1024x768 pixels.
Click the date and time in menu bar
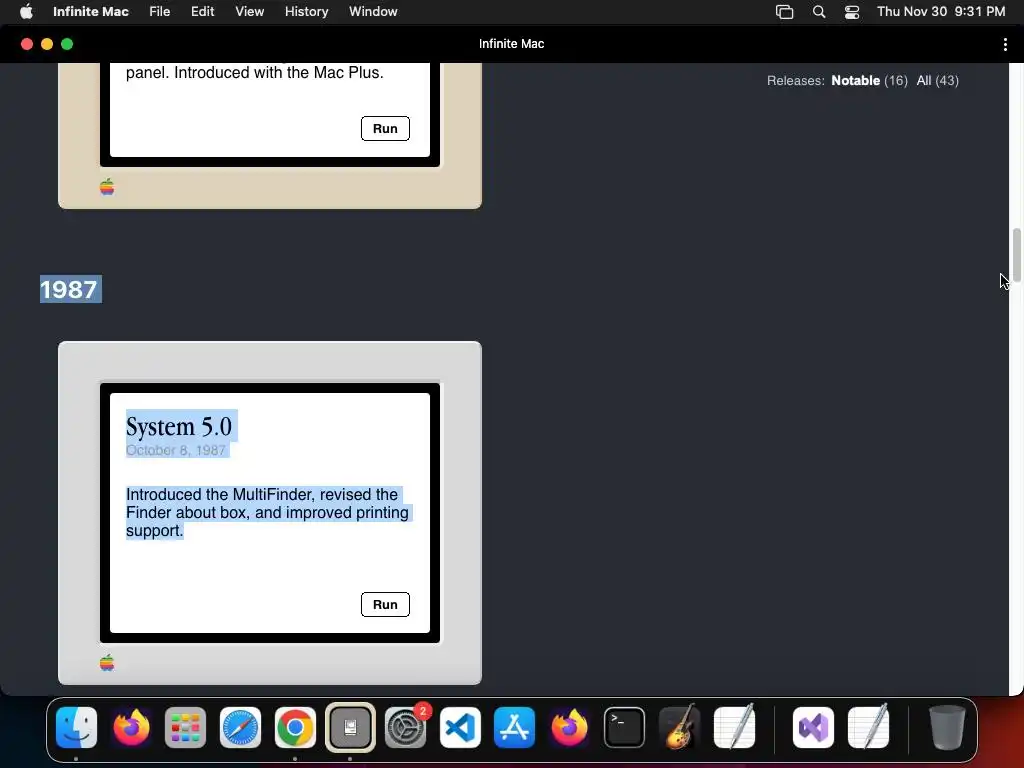[x=940, y=11]
